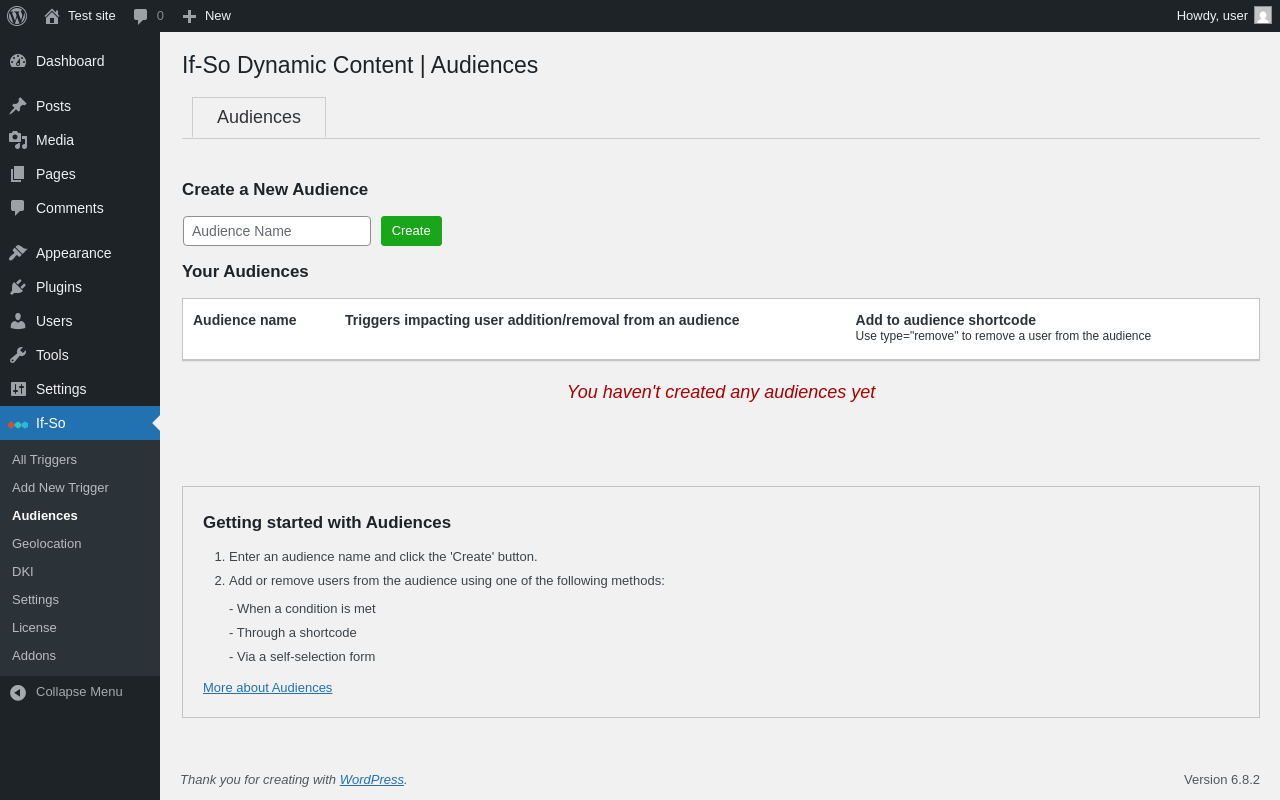Open the Dashboard menu
The height and width of the screenshot is (800, 1280).
(x=80, y=61)
